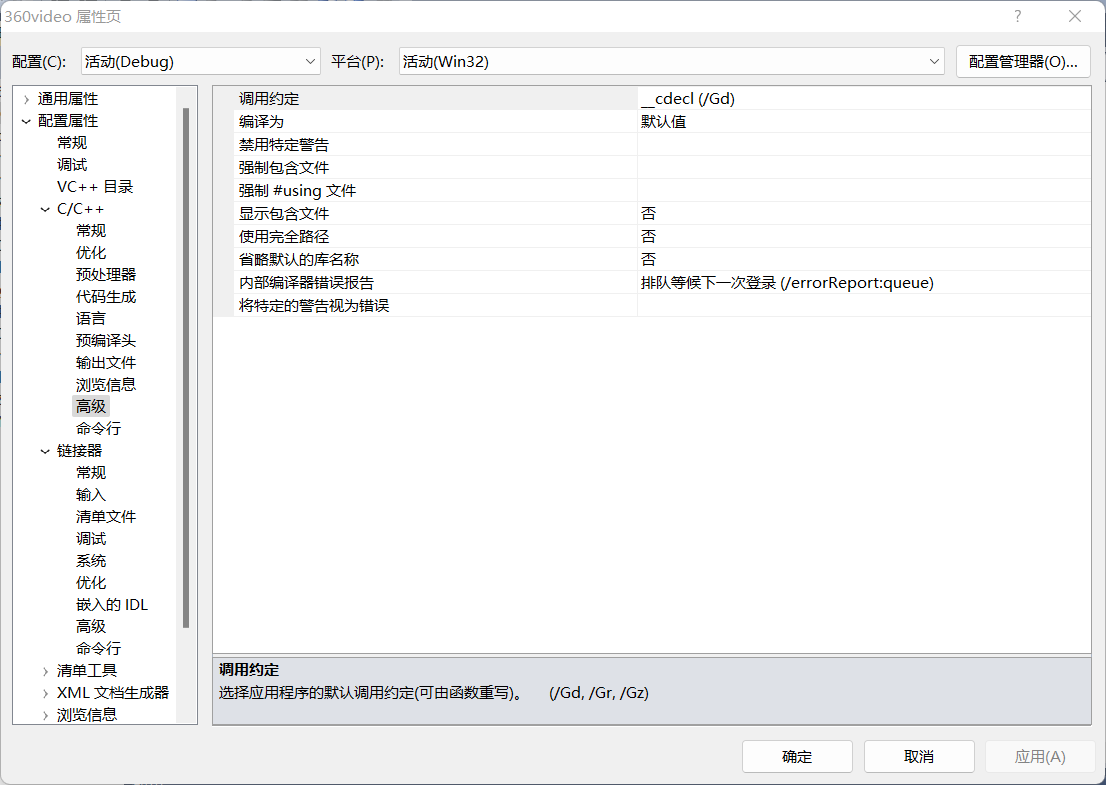Click the 配置管理器(O) button

click(1023, 61)
